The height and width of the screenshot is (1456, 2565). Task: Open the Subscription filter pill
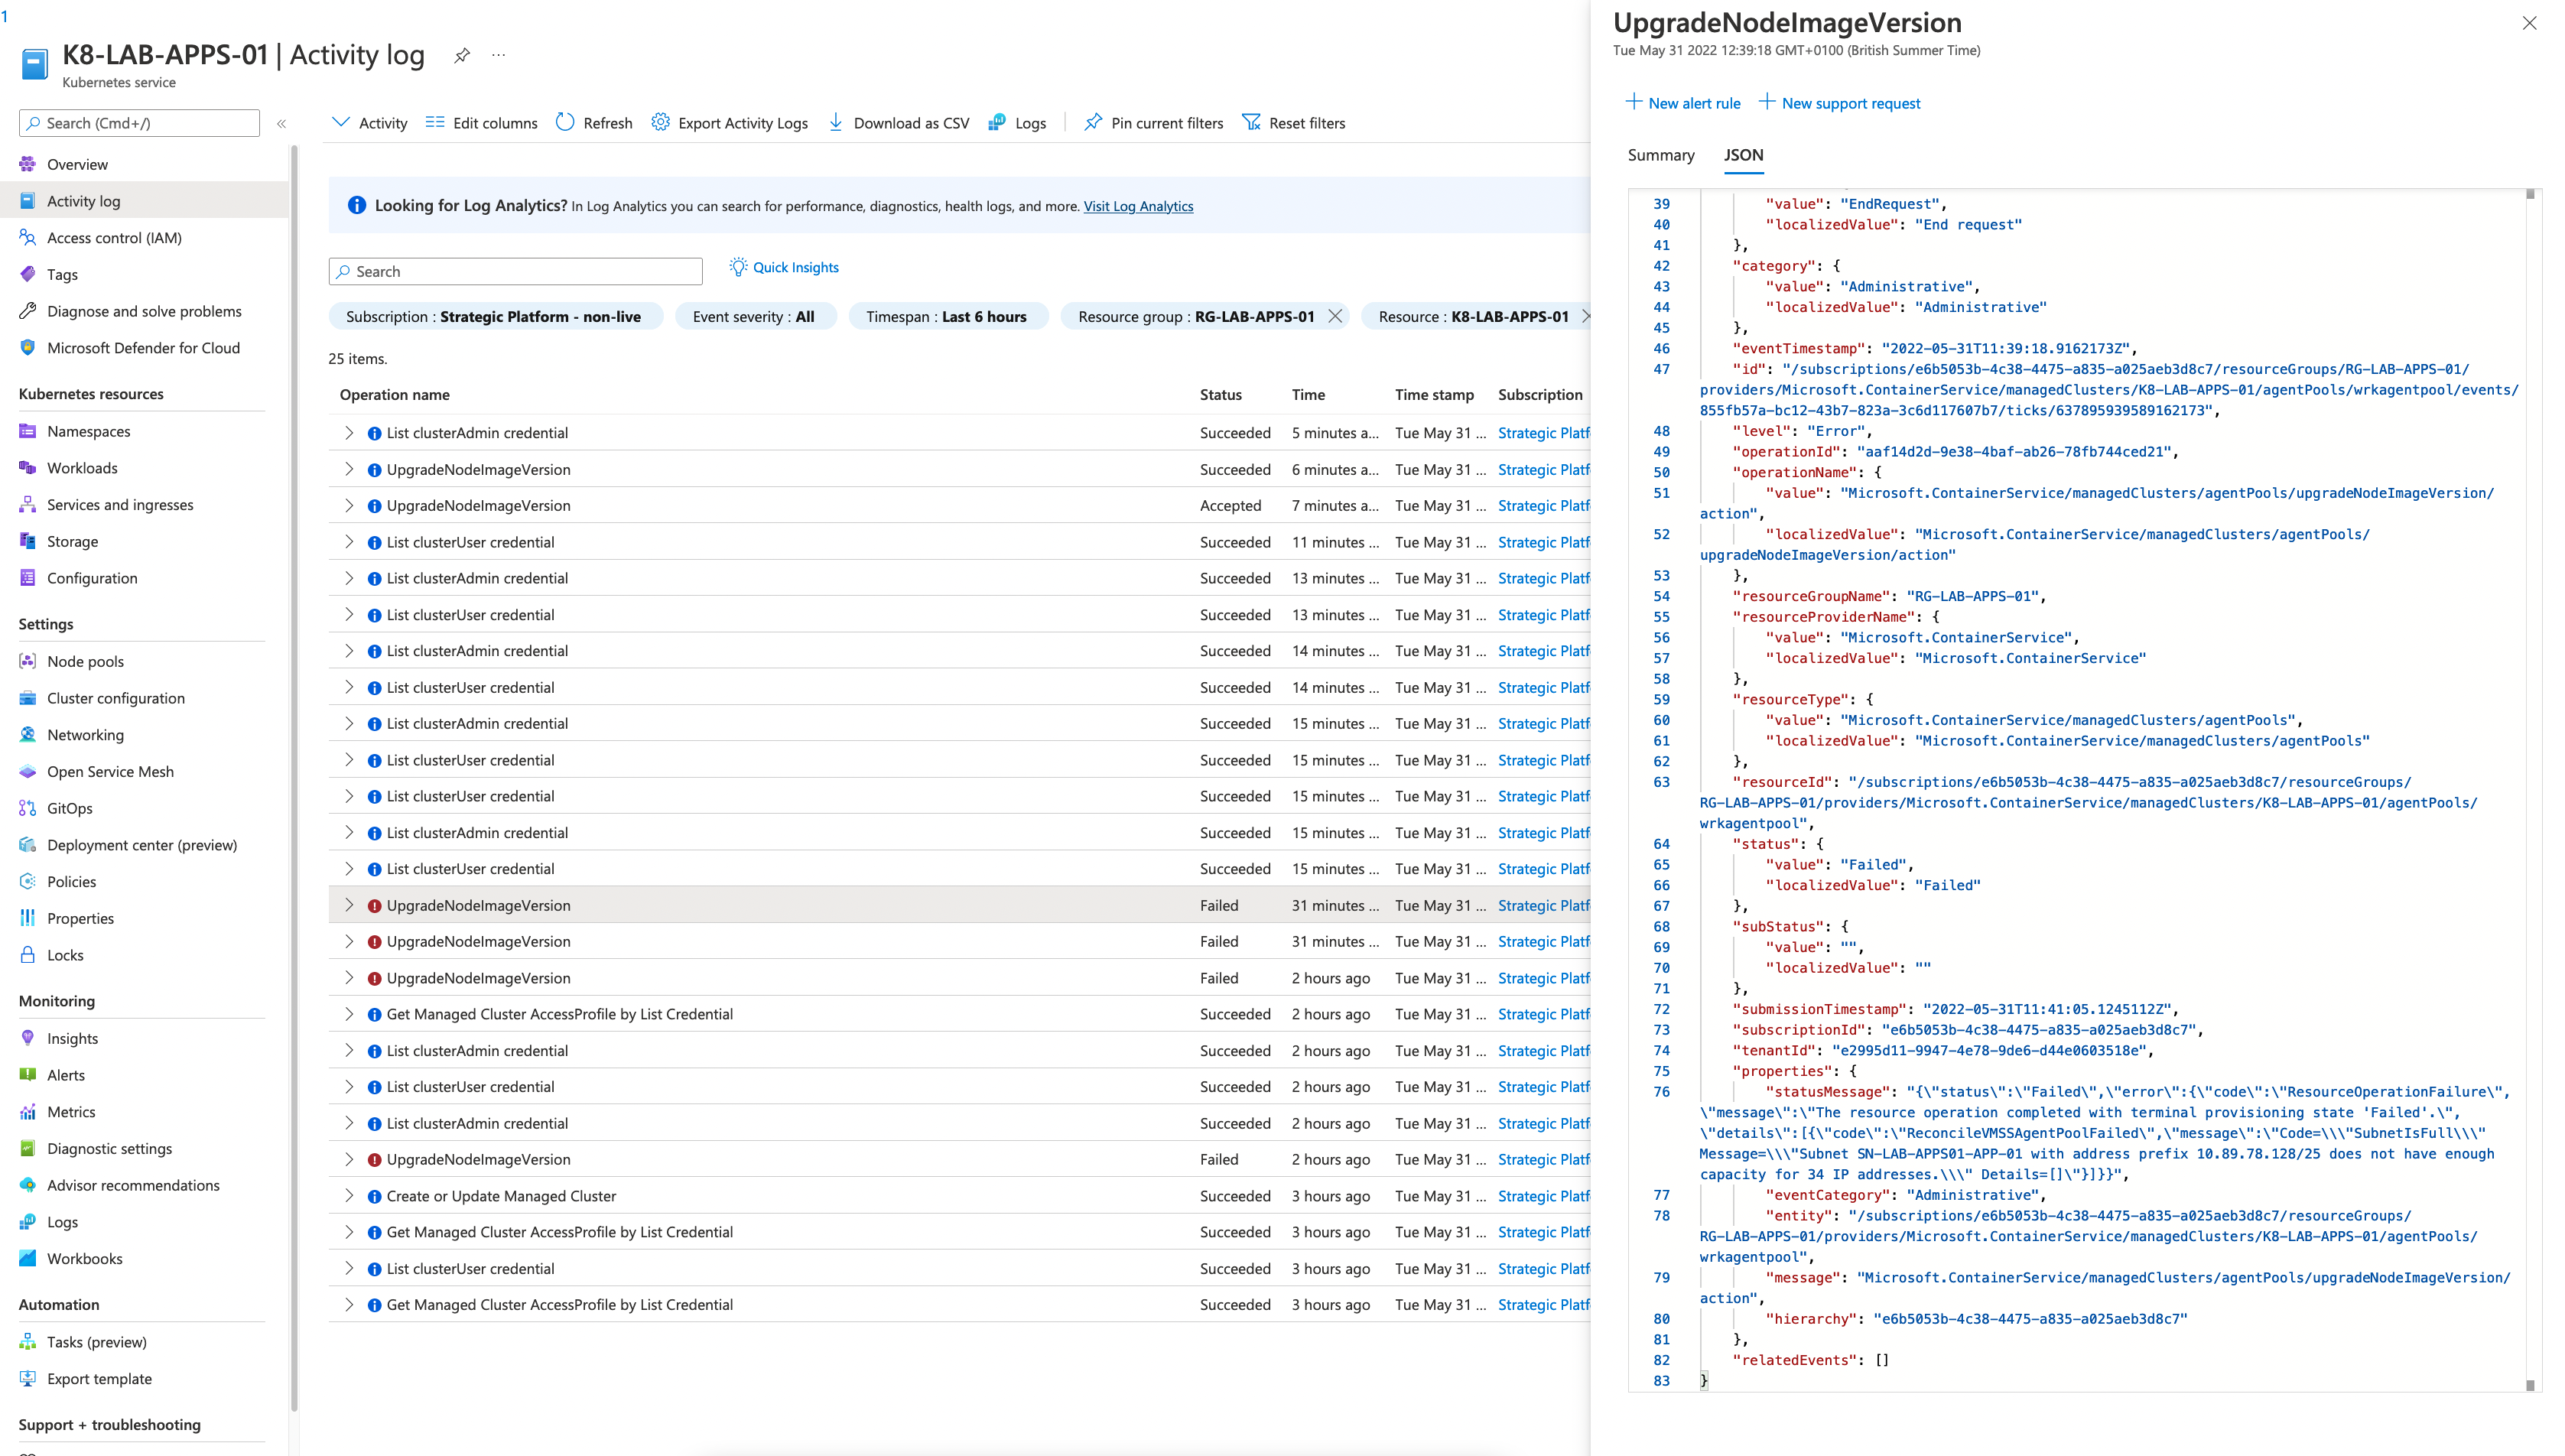pyautogui.click(x=495, y=316)
